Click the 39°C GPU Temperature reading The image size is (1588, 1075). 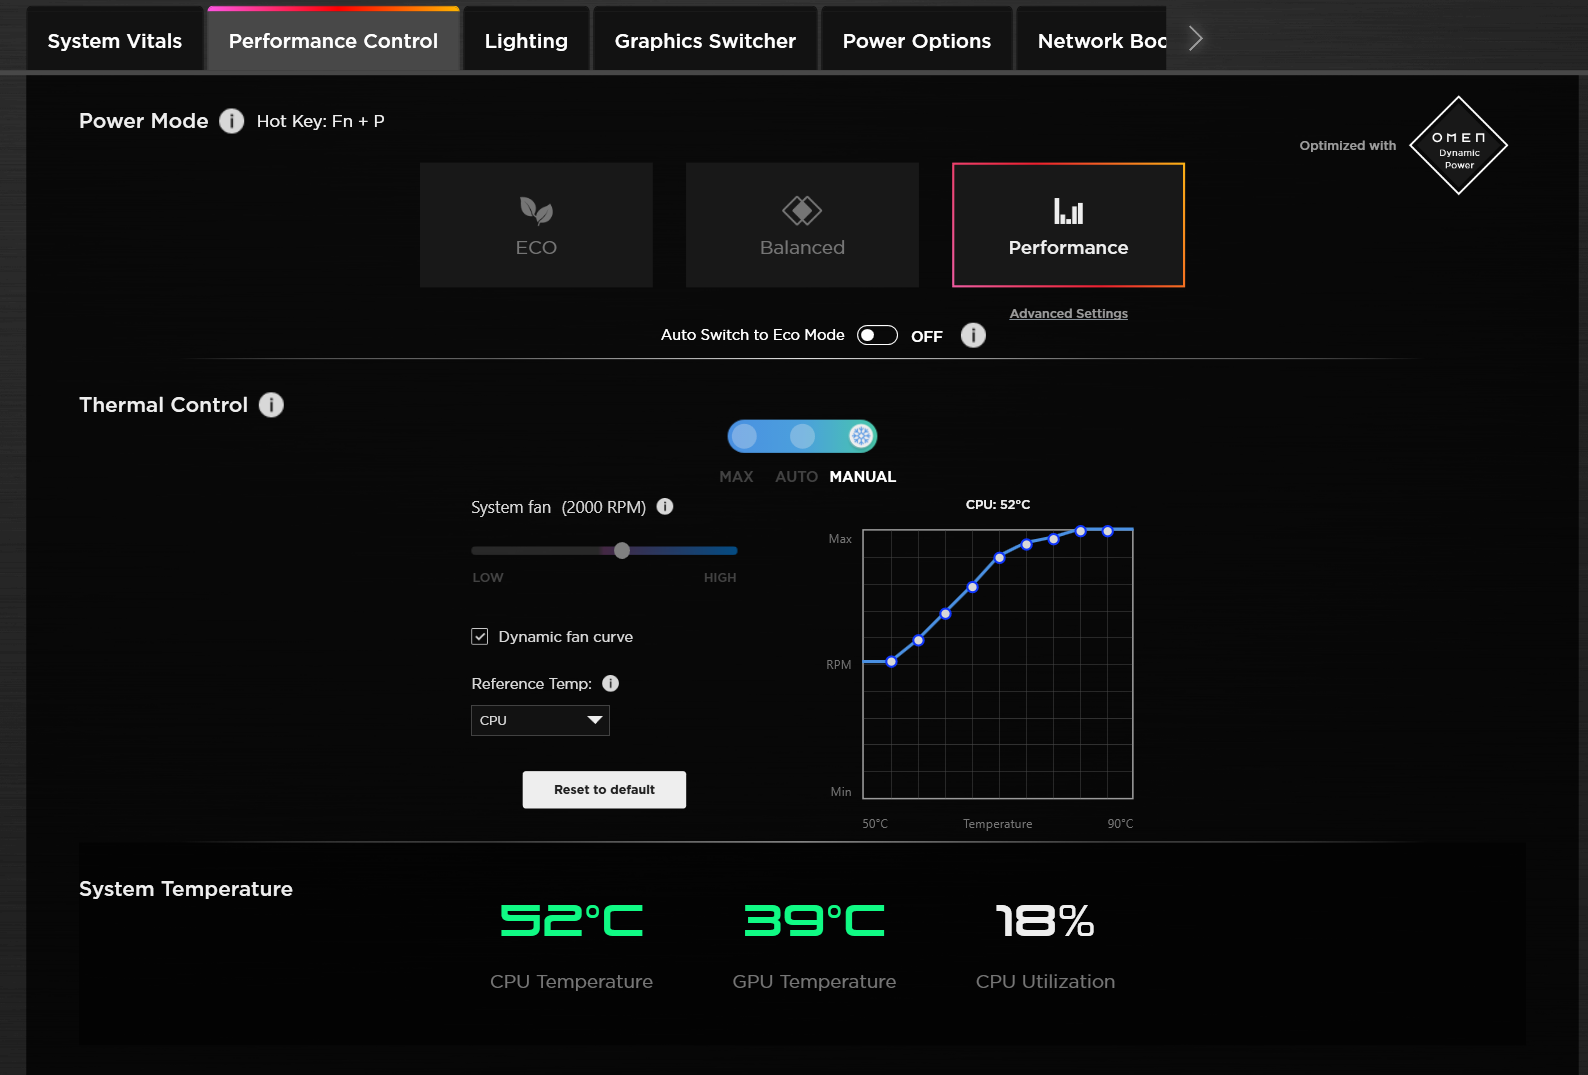tap(815, 921)
